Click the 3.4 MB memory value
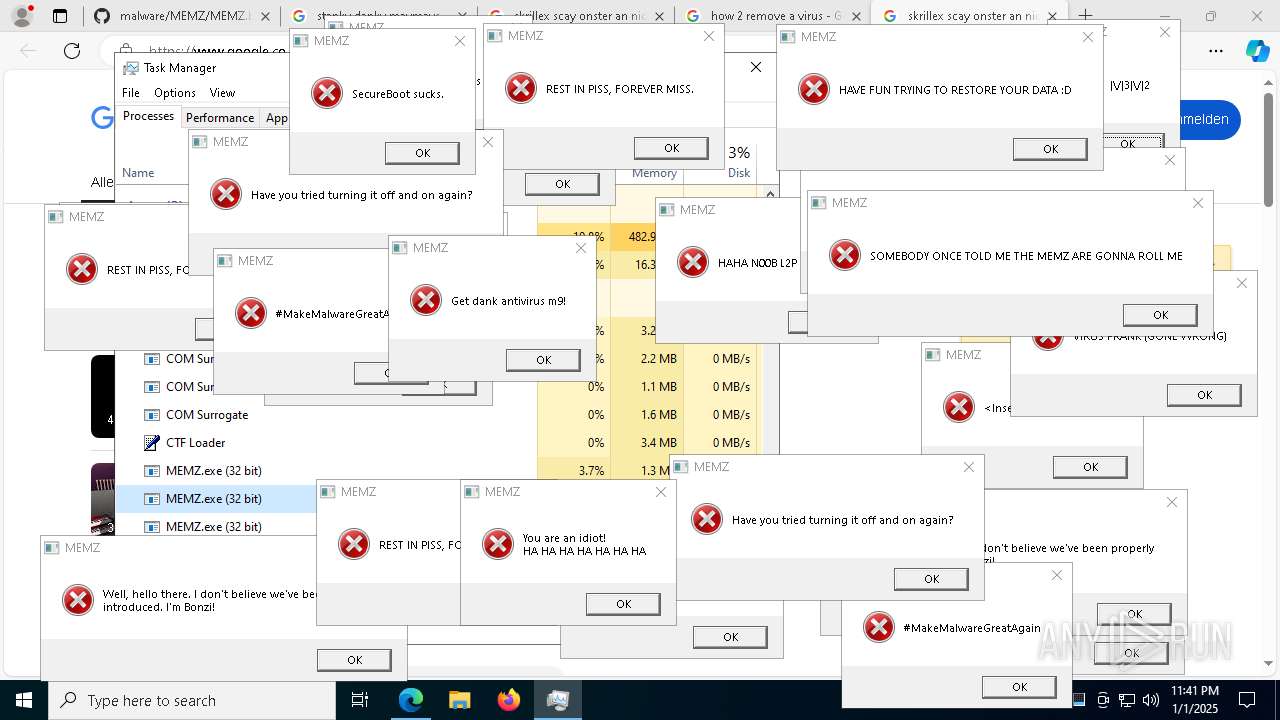Image resolution: width=1280 pixels, height=720 pixels. (x=658, y=442)
